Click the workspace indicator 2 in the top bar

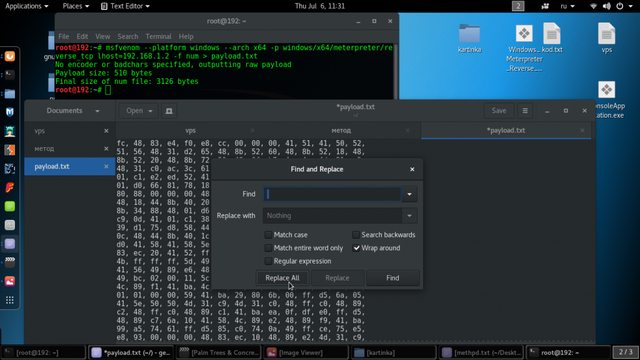pyautogui.click(x=518, y=6)
